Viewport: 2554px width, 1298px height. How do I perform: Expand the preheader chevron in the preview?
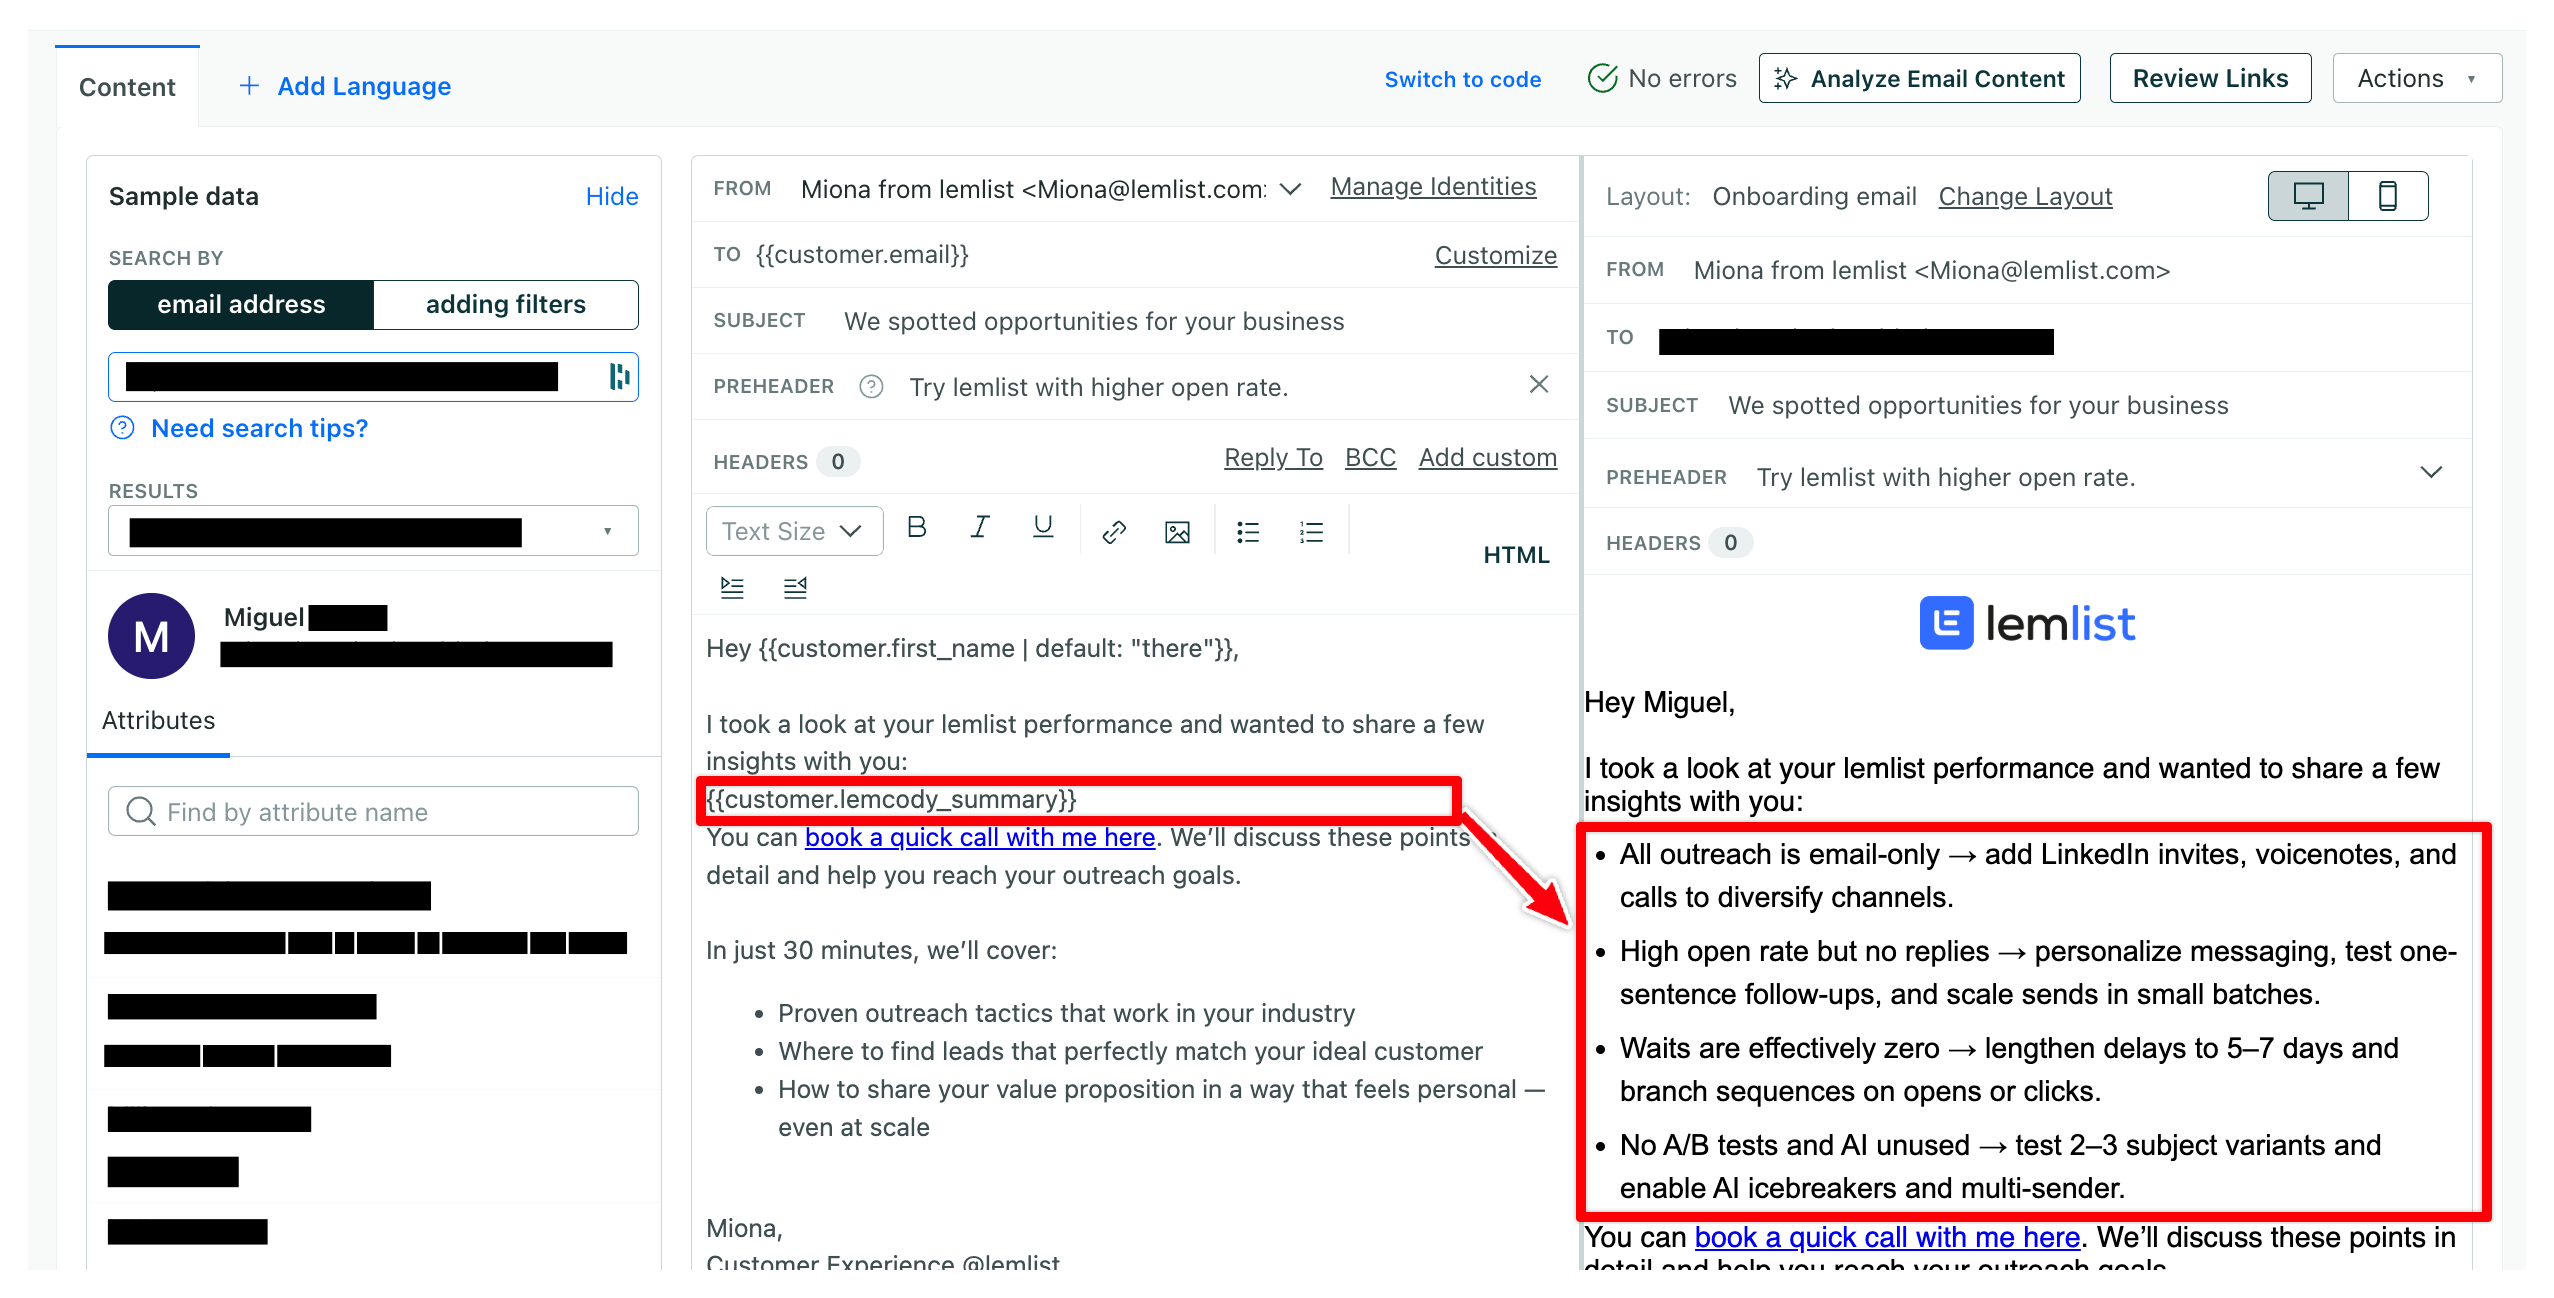click(x=2430, y=472)
